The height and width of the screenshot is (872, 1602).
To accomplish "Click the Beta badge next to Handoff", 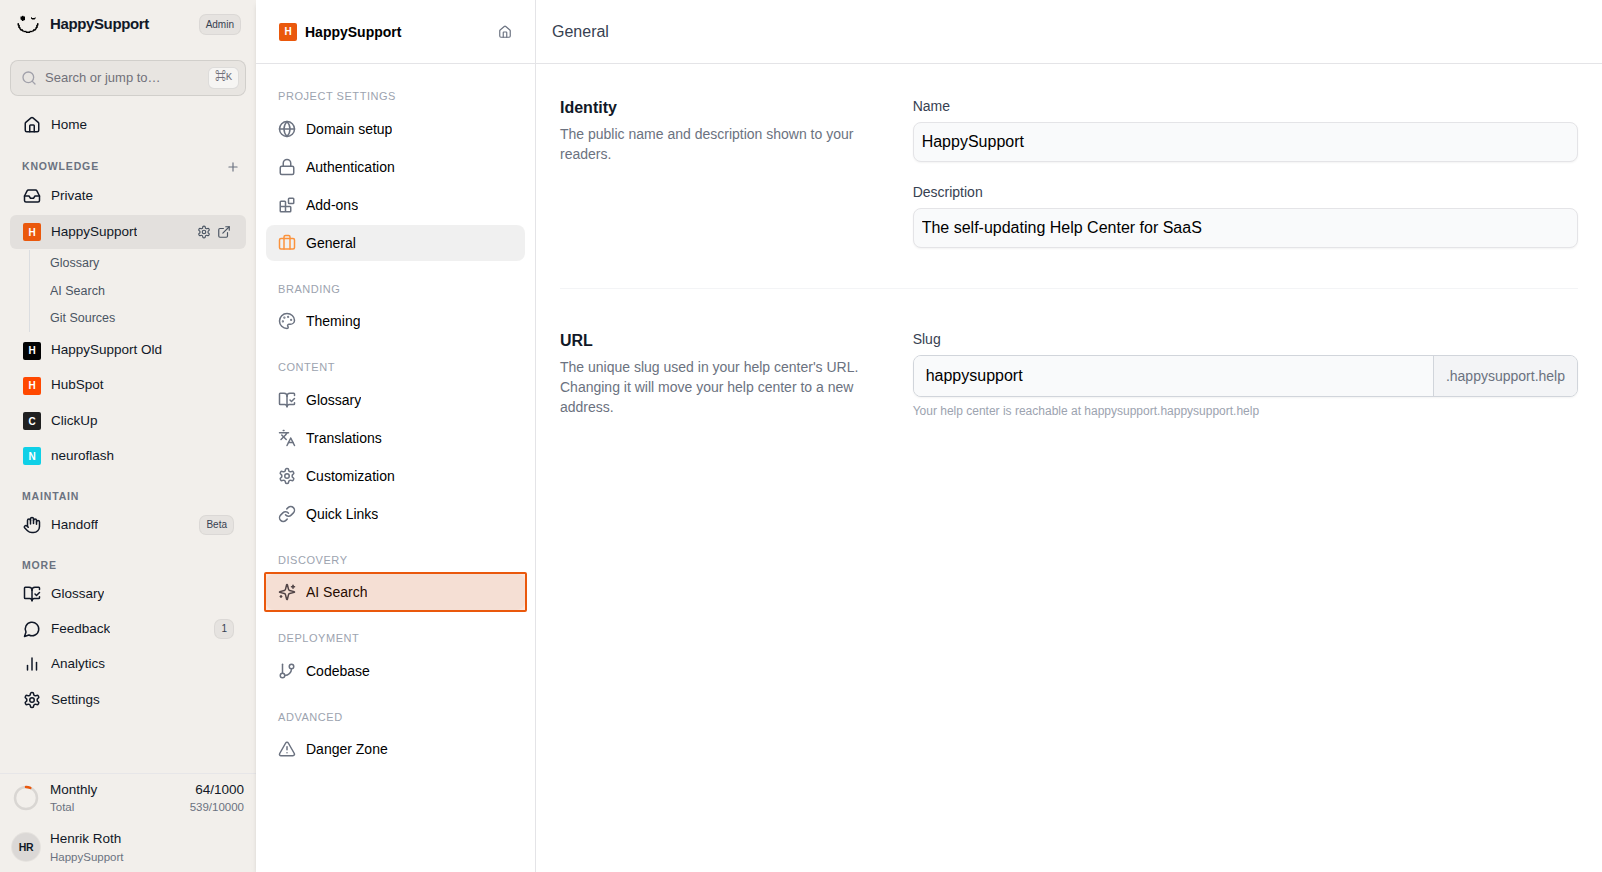I will (217, 525).
